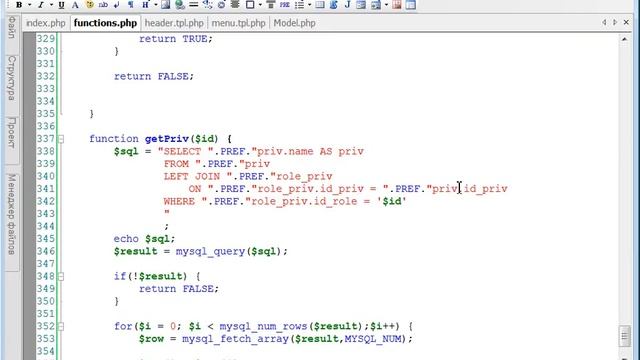Click the yellow face toolbar icon
The width and height of the screenshot is (640, 360).
(90, 5)
